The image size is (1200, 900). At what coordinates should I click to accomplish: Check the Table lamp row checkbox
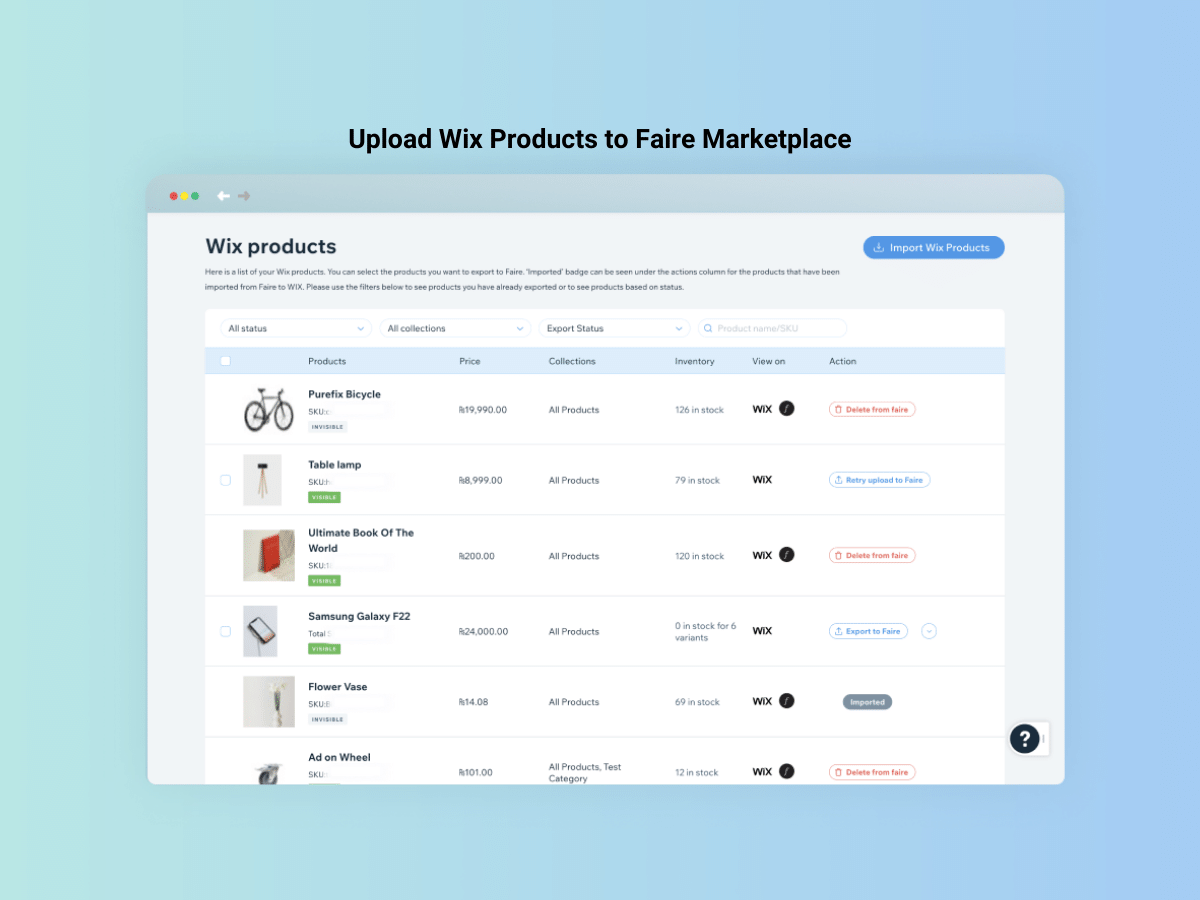coord(225,480)
